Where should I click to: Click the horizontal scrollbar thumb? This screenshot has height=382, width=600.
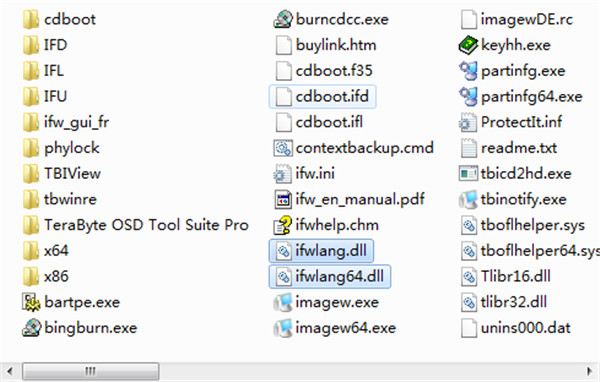[x=91, y=371]
